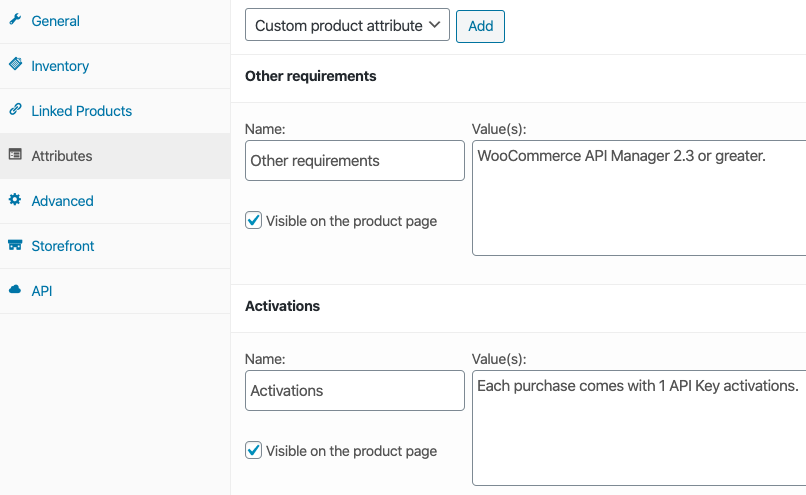
Task: Click the Inventory tag icon
Action: click(x=15, y=64)
